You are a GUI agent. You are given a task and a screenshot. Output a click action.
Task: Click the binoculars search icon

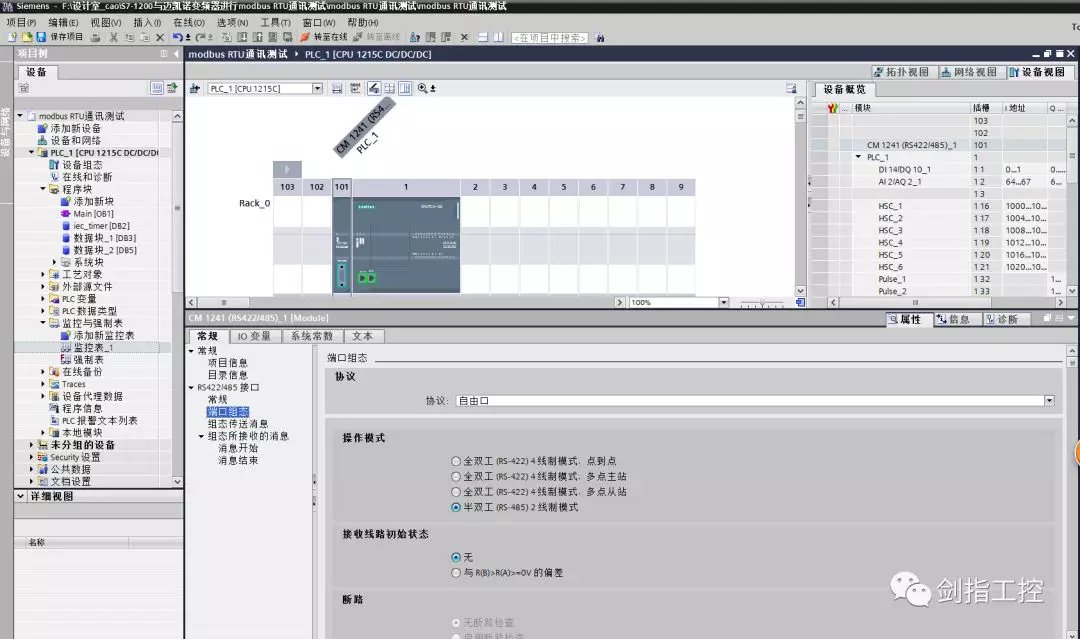pos(600,37)
